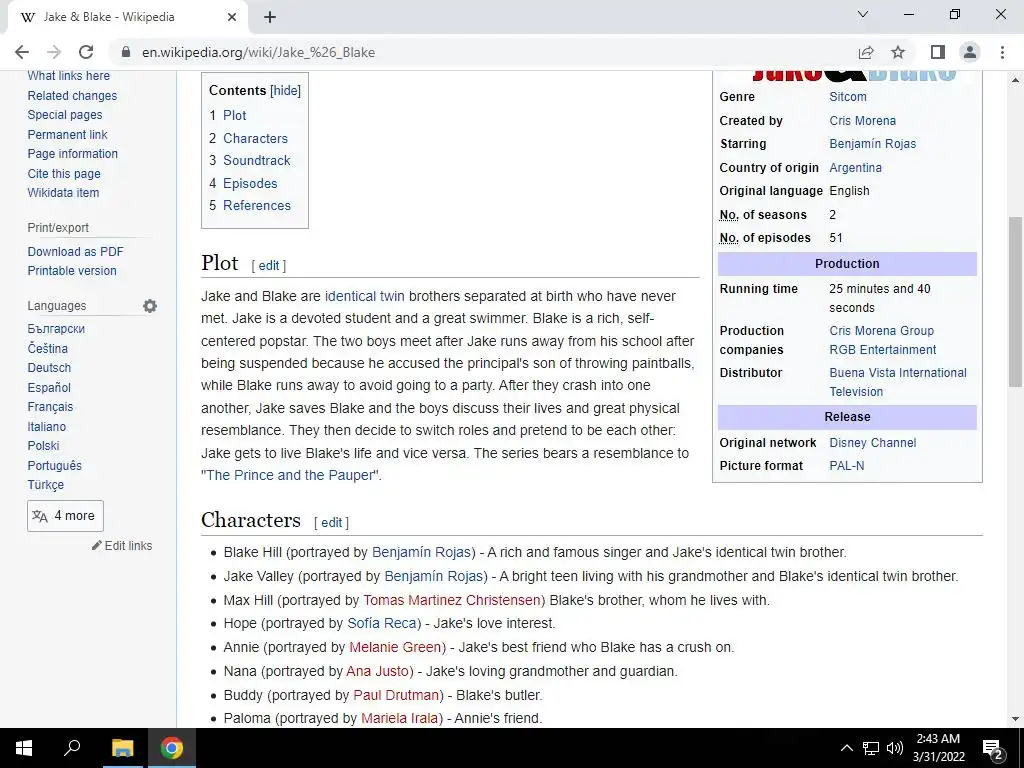1024x768 pixels.
Task: Open taskbar search magnifier
Action: click(72, 748)
